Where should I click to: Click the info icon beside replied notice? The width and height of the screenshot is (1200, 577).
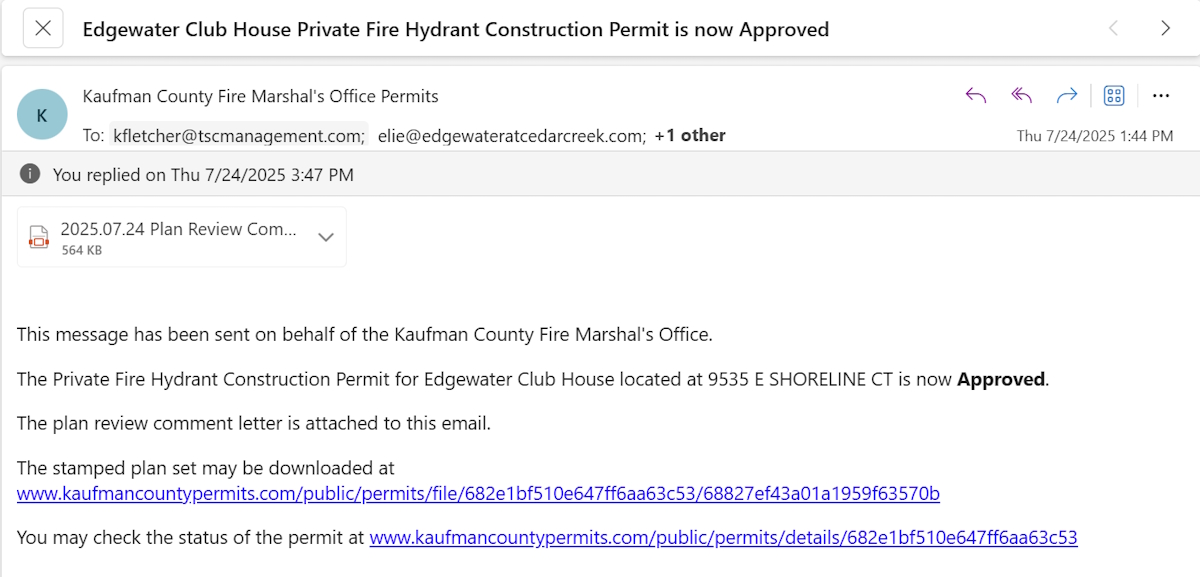point(31,175)
